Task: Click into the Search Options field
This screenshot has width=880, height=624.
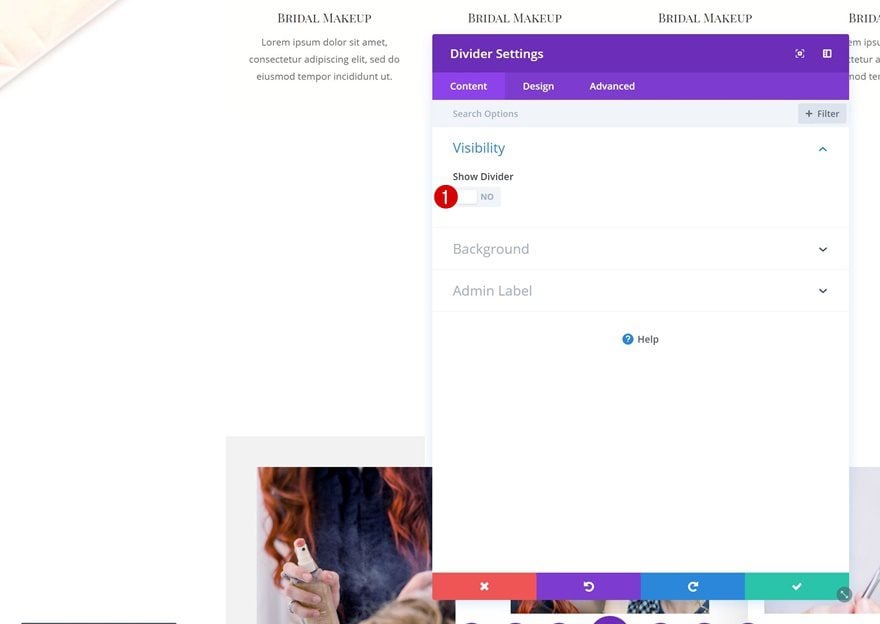Action: 615,113
